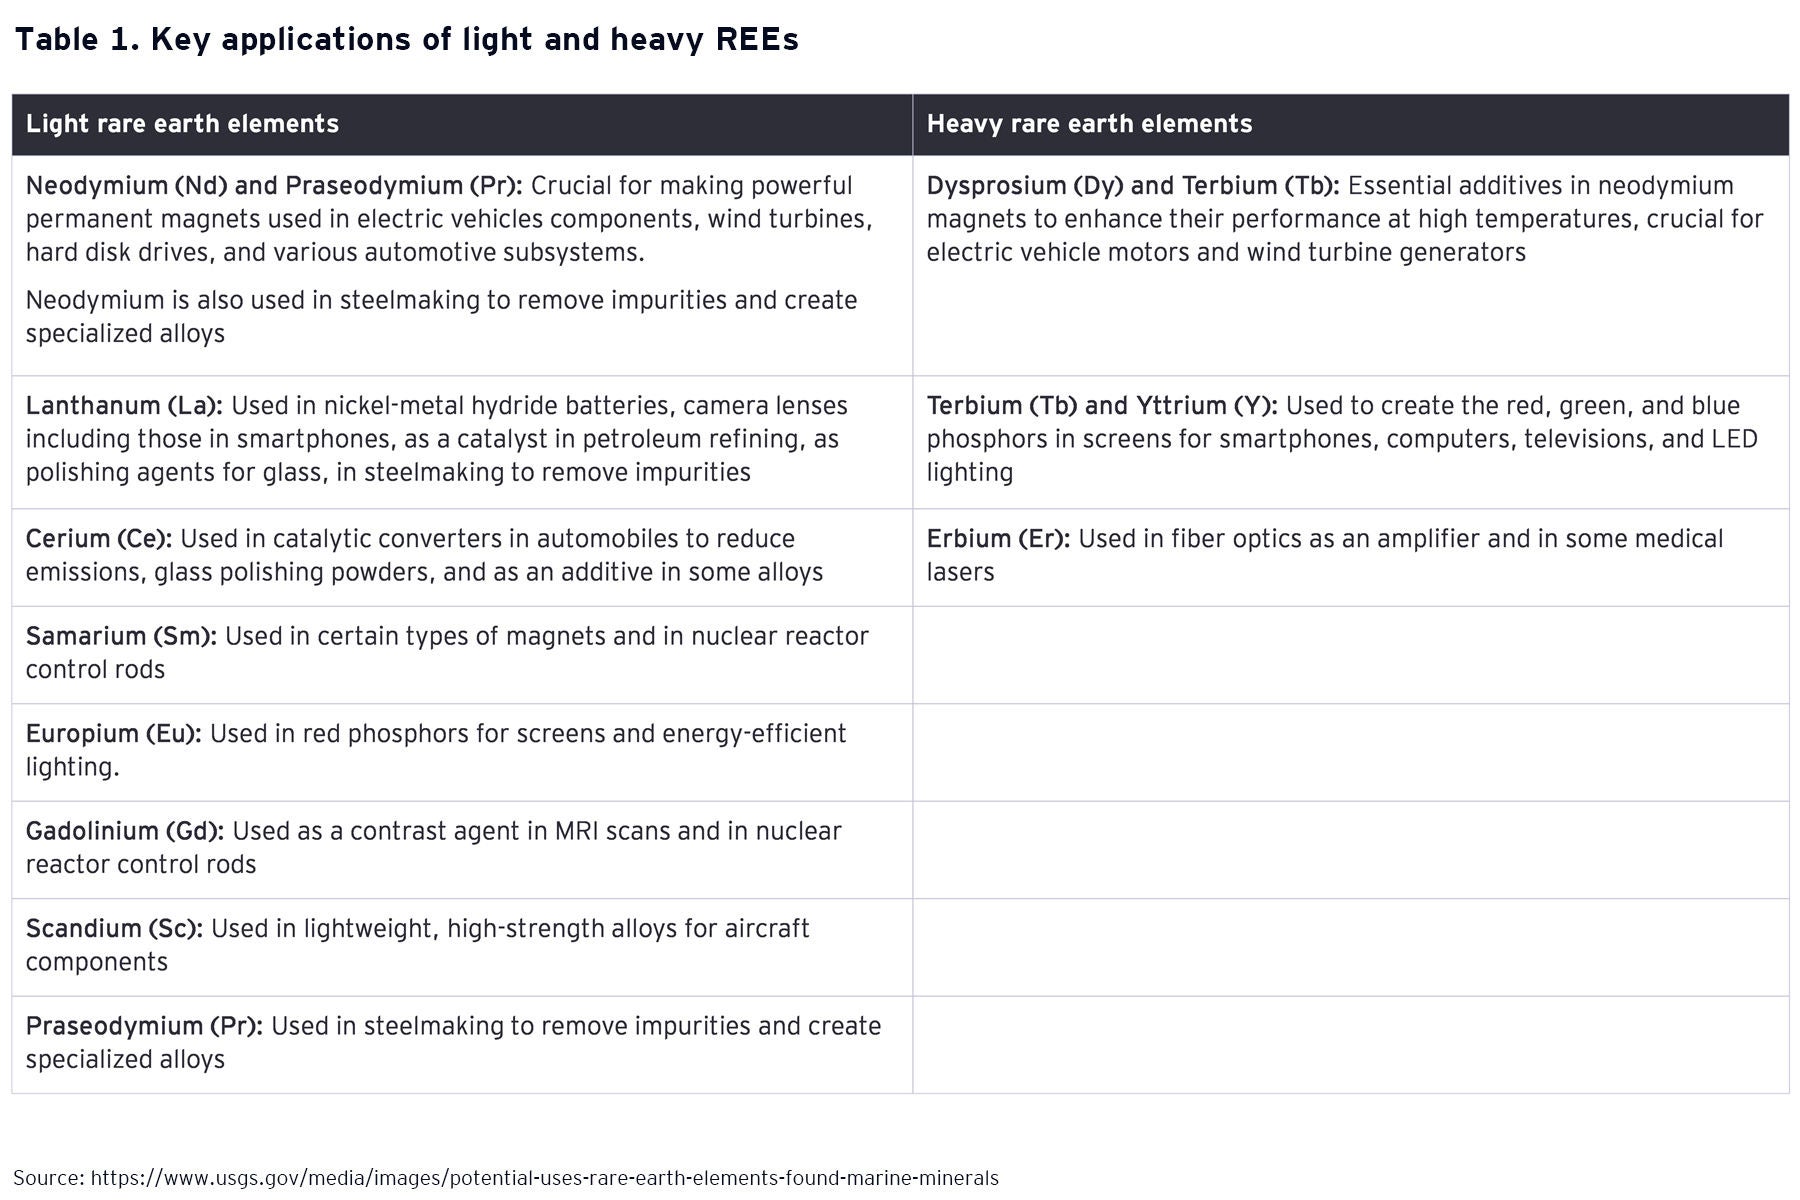Image resolution: width=1800 pixels, height=1200 pixels.
Task: Click the 'Heavy rare earth elements' column header
Action: click(1089, 124)
